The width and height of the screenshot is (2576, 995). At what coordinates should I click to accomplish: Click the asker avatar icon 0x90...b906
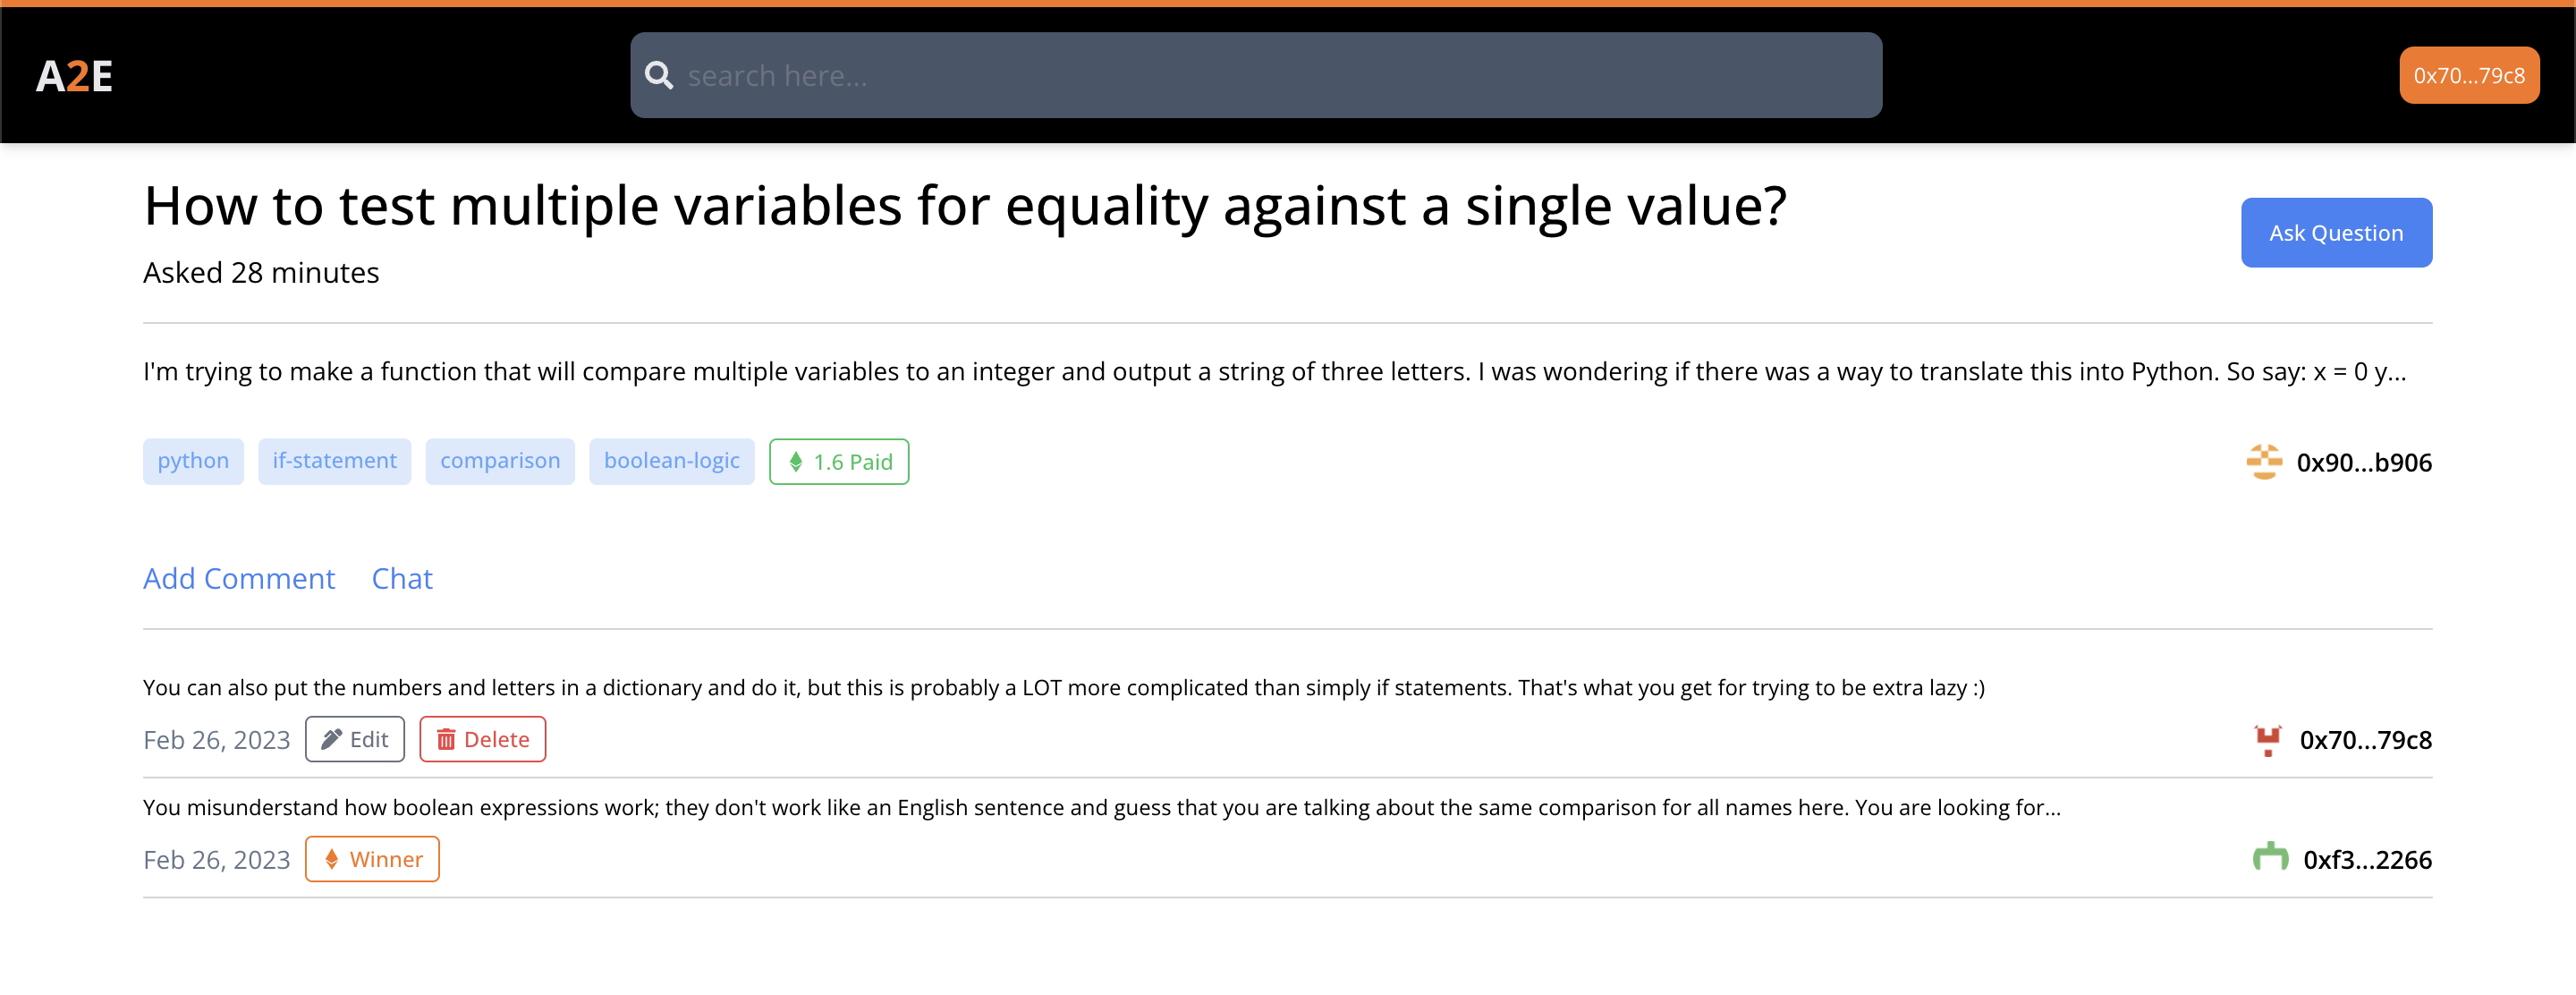[x=2264, y=463]
